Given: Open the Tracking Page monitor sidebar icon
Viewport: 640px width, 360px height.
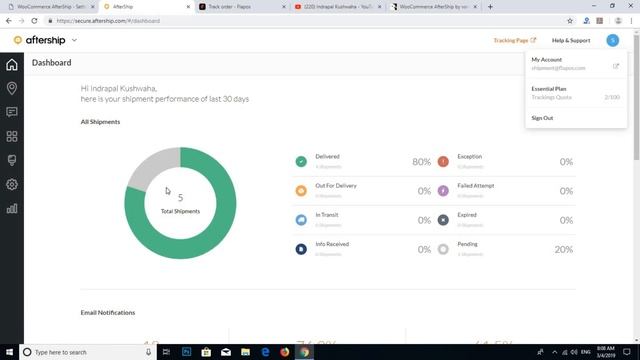Looking at the screenshot, I should coord(12,160).
